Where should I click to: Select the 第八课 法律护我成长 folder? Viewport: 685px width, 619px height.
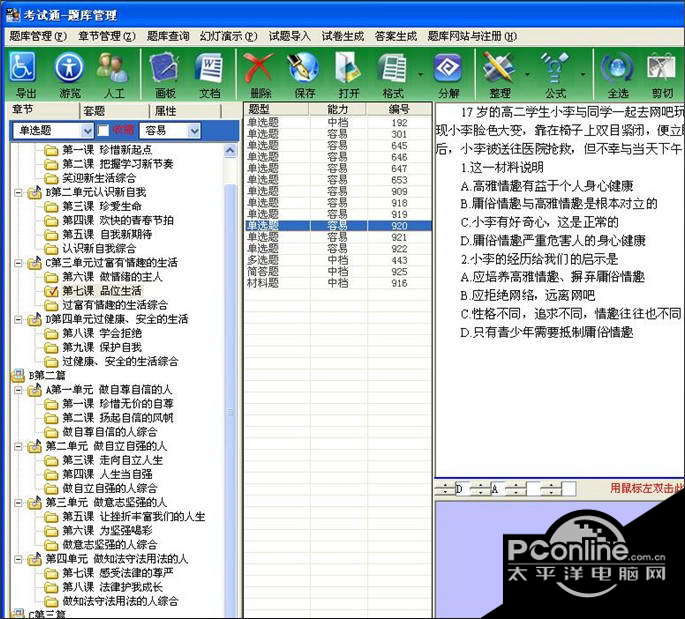(104, 587)
